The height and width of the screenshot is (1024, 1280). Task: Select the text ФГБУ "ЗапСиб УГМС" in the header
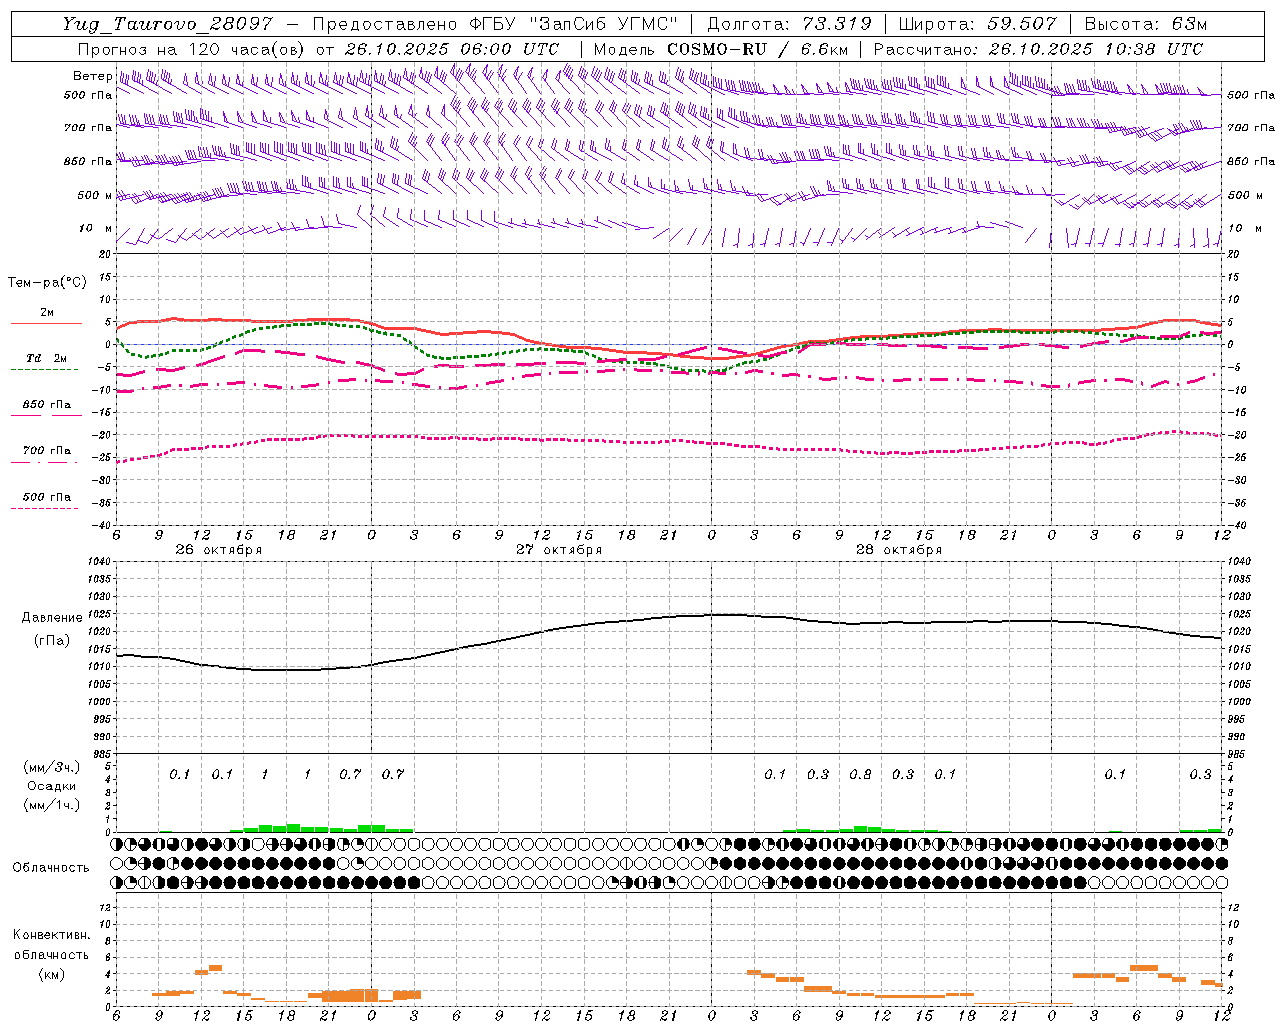click(x=574, y=24)
